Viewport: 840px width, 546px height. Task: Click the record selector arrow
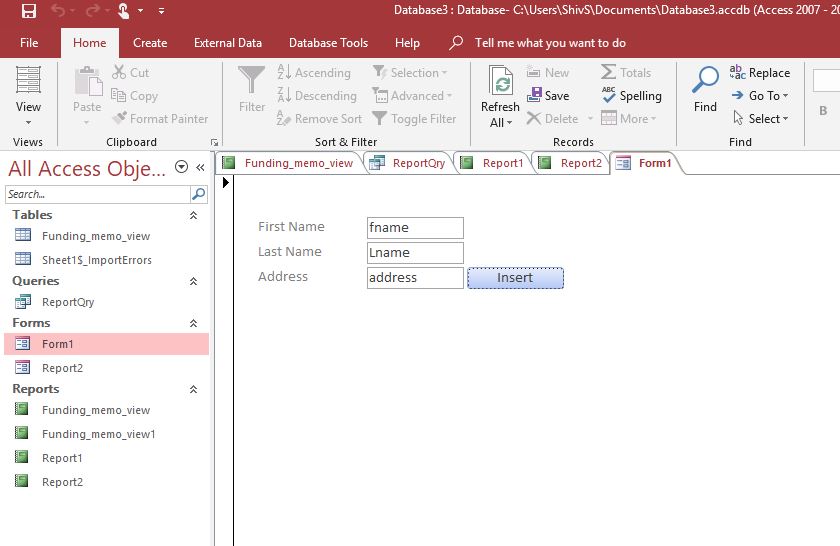click(x=226, y=183)
